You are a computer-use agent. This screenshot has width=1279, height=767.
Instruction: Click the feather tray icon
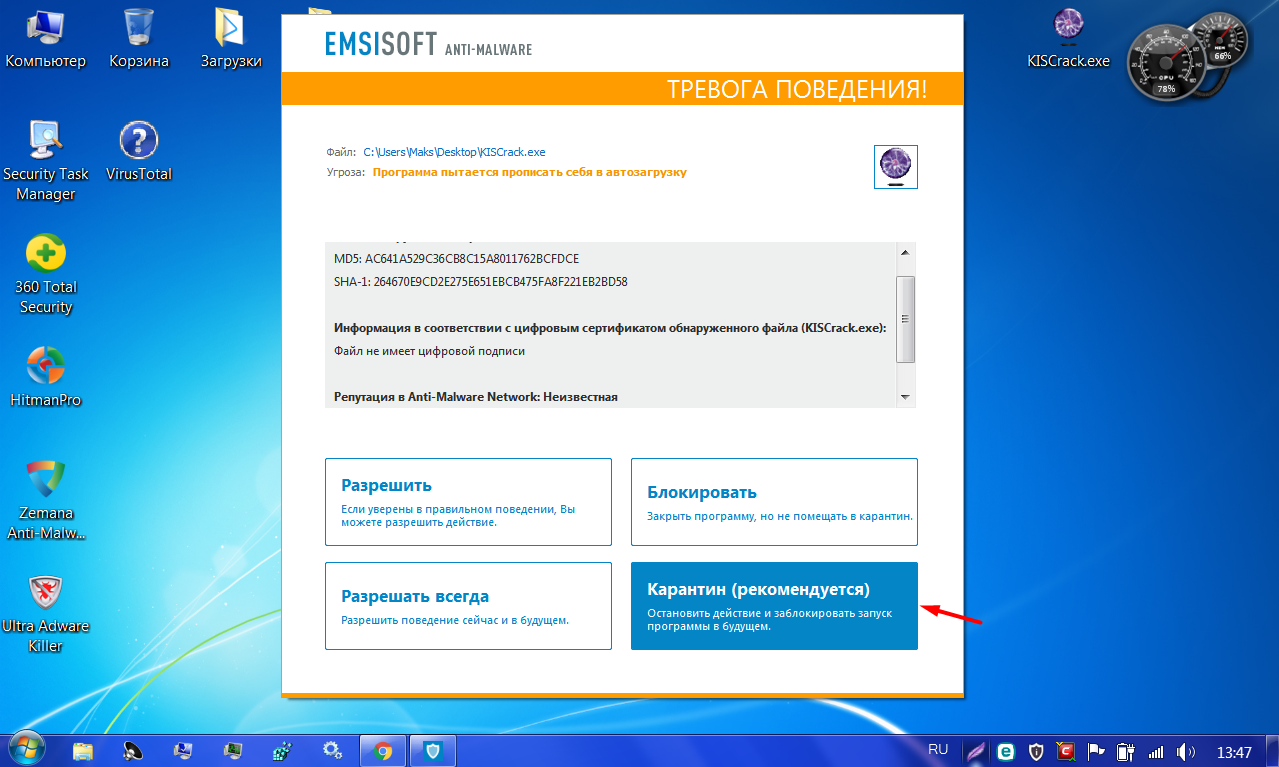click(x=977, y=750)
